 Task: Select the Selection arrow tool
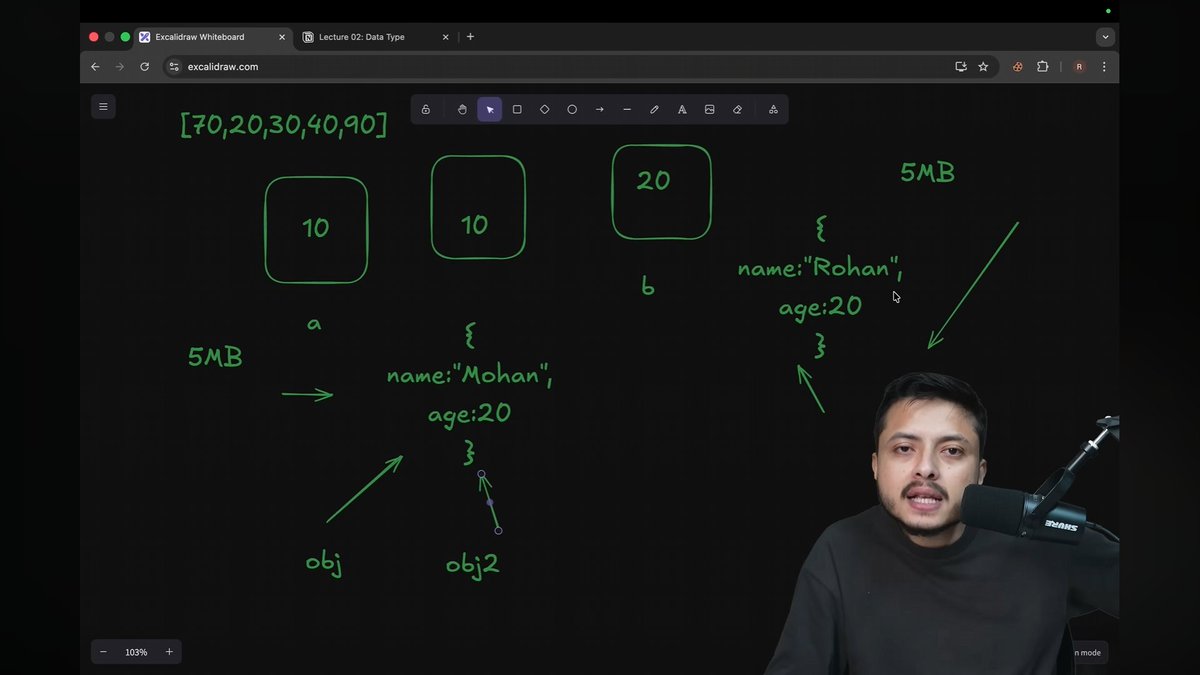click(x=490, y=109)
